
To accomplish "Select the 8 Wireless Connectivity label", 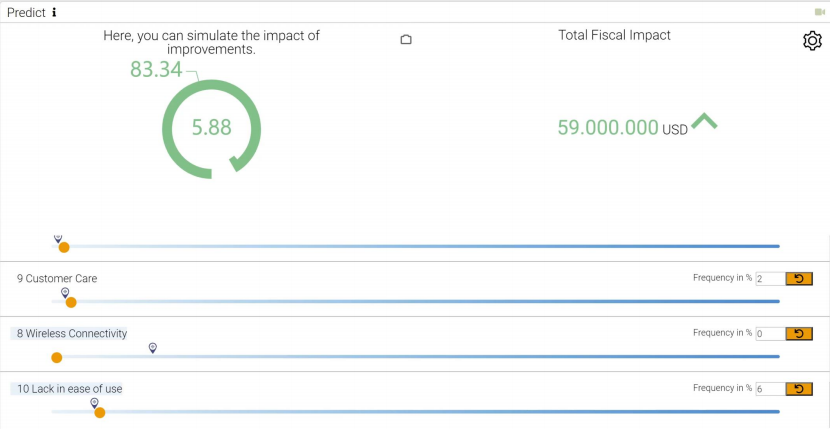I will coord(71,334).
